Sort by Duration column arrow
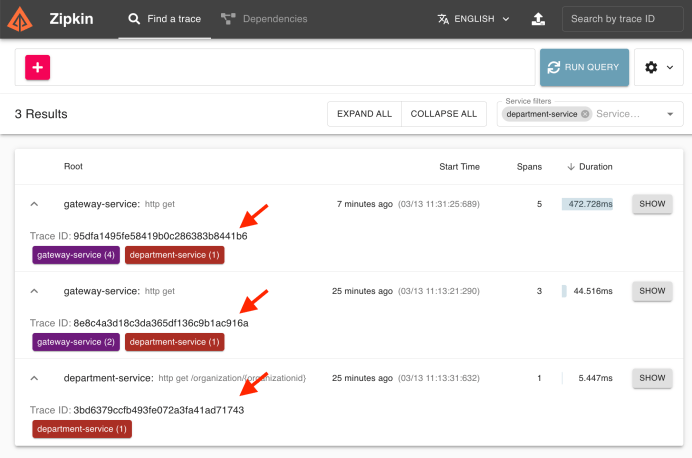 click(571, 167)
